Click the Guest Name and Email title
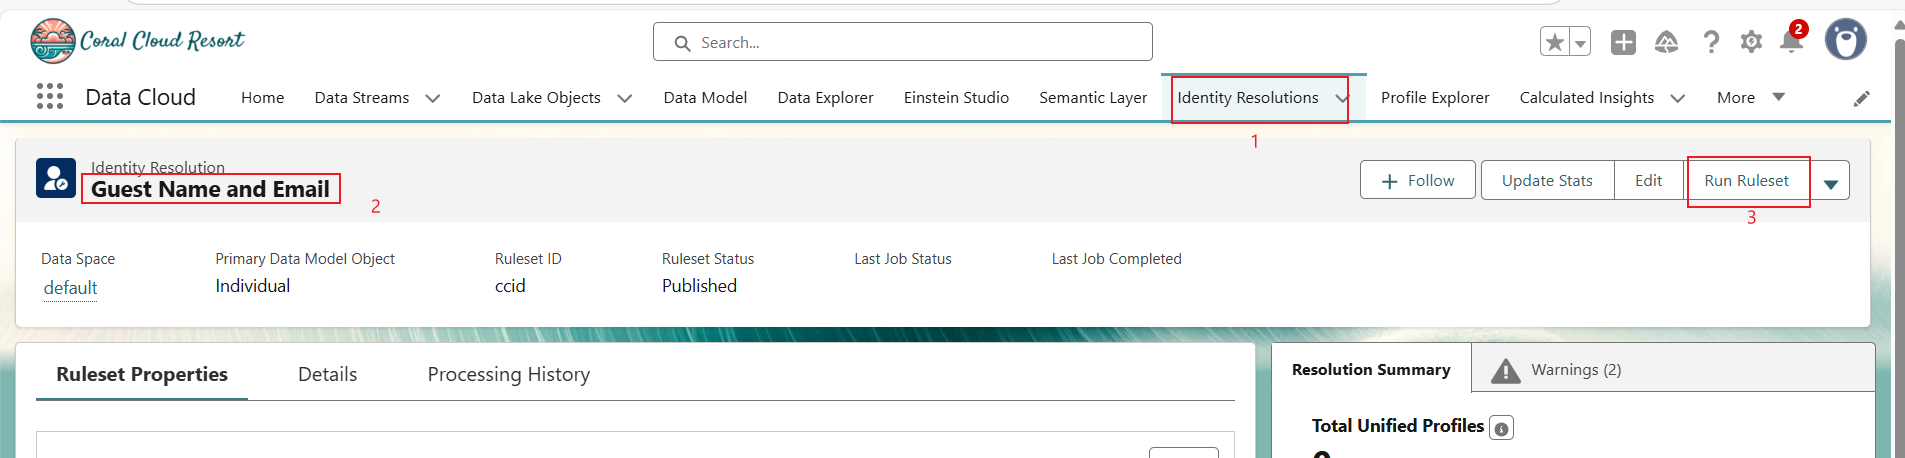Viewport: 1905px width, 458px height. coord(210,189)
